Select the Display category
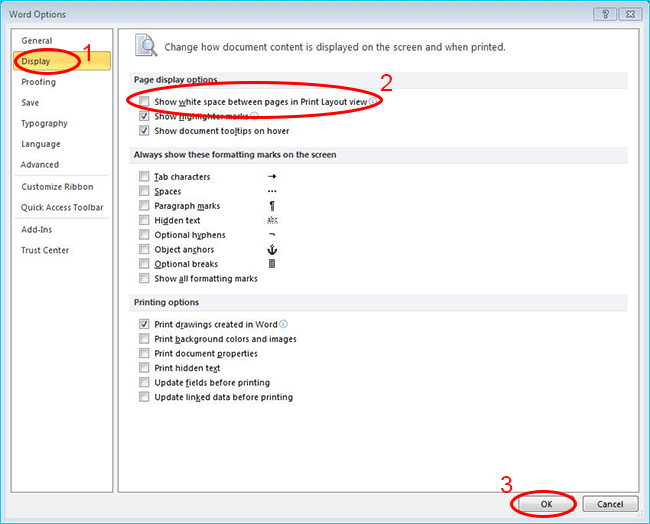Image resolution: width=650 pixels, height=524 pixels. tap(62, 61)
